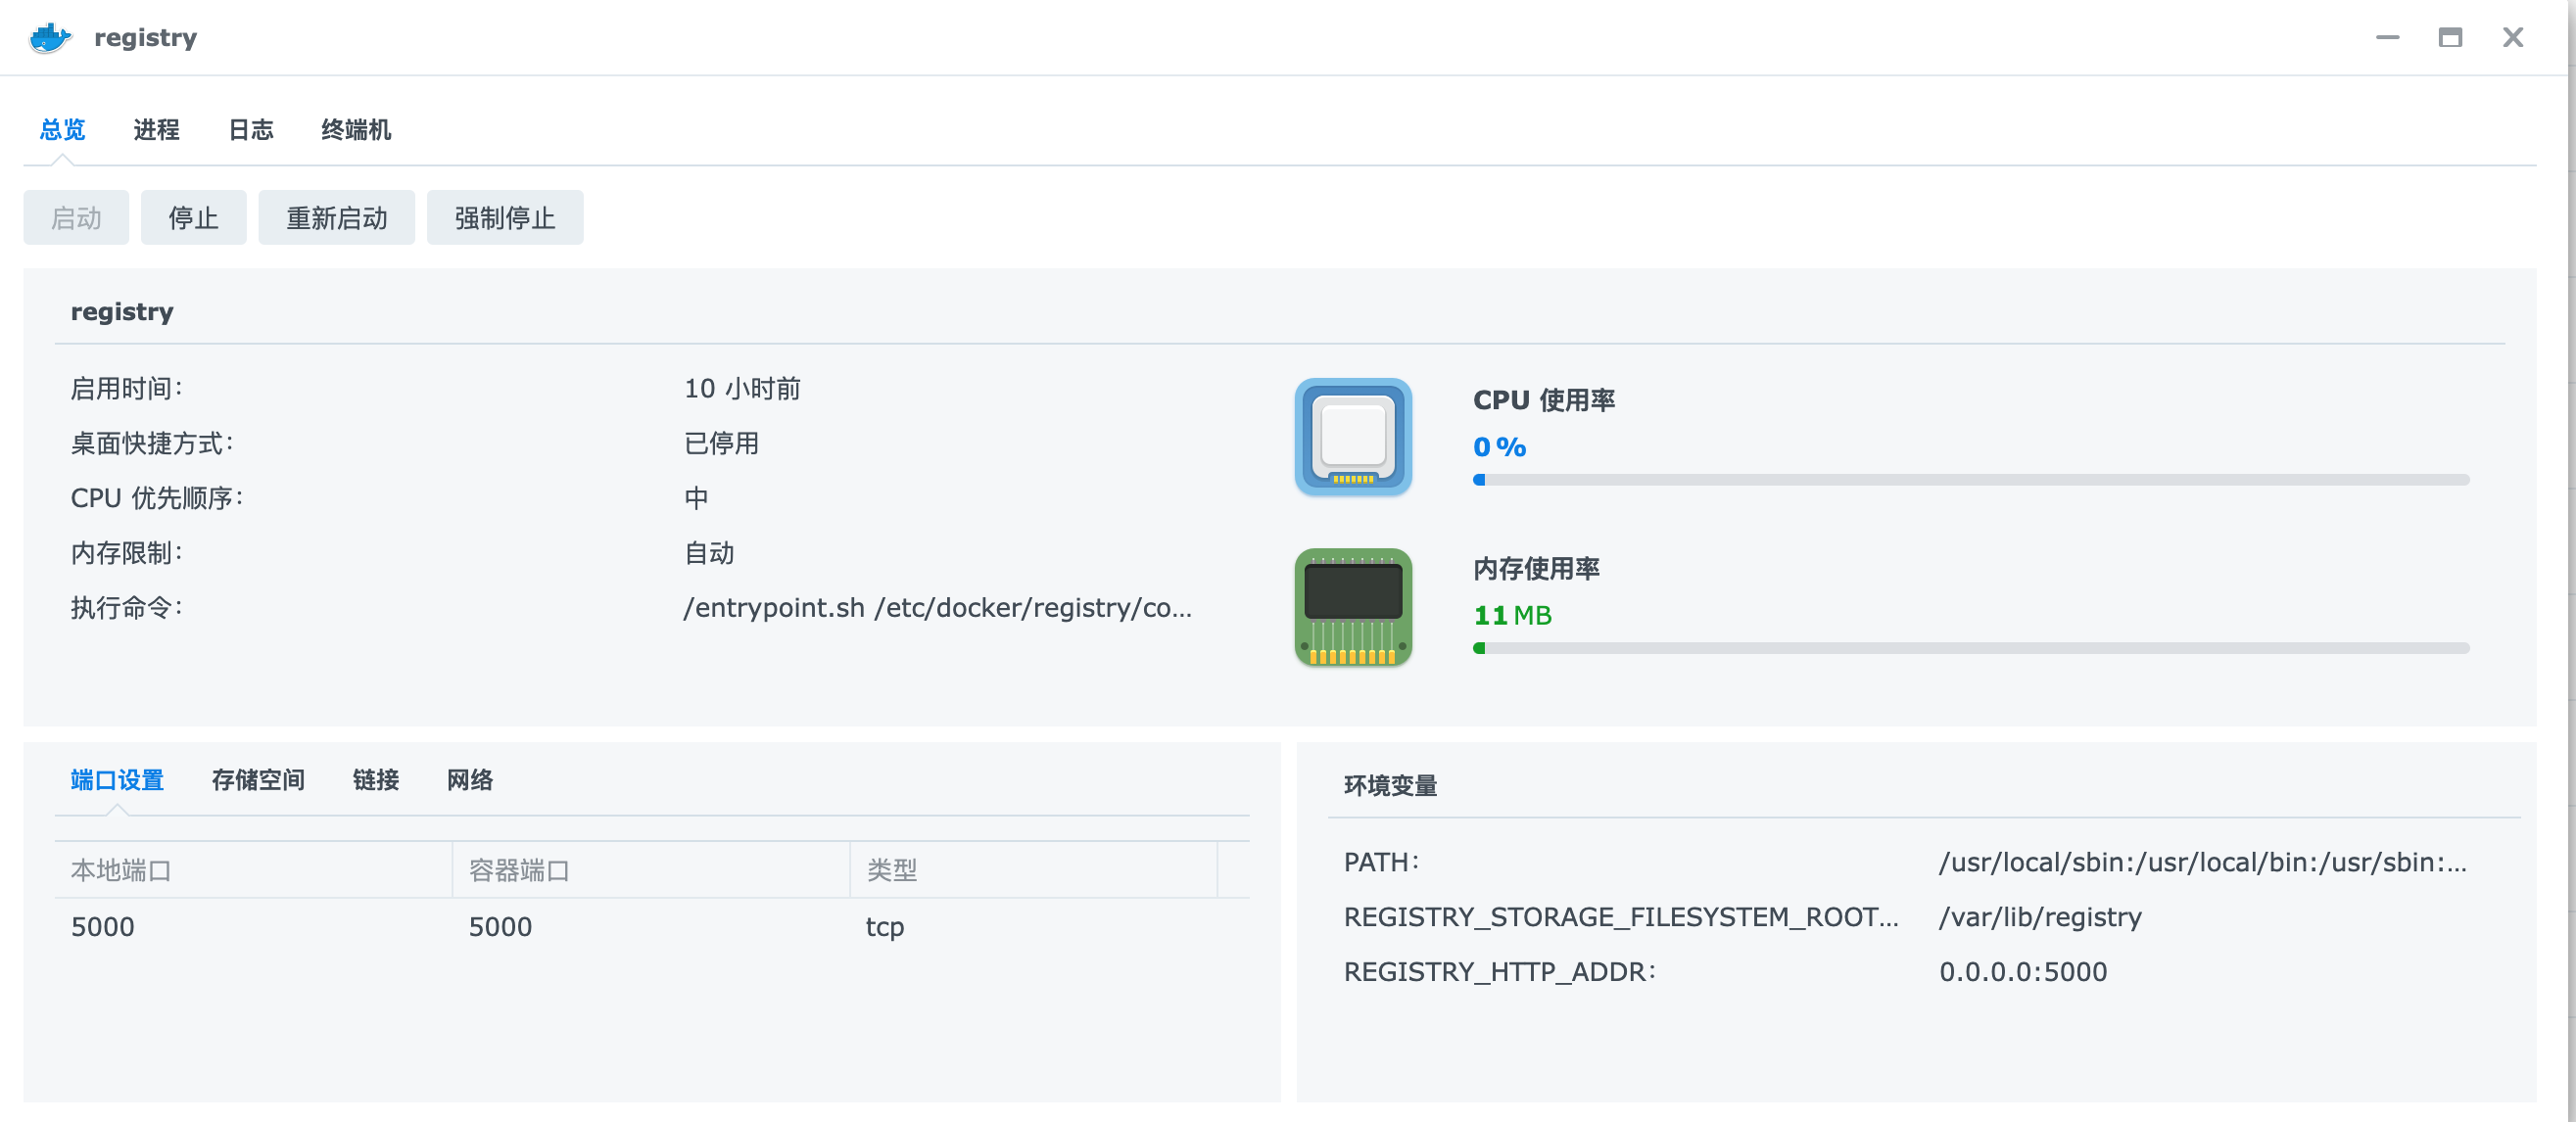Click the Docker whale icon in title bar
Image resolution: width=2576 pixels, height=1122 pixels.
click(50, 38)
